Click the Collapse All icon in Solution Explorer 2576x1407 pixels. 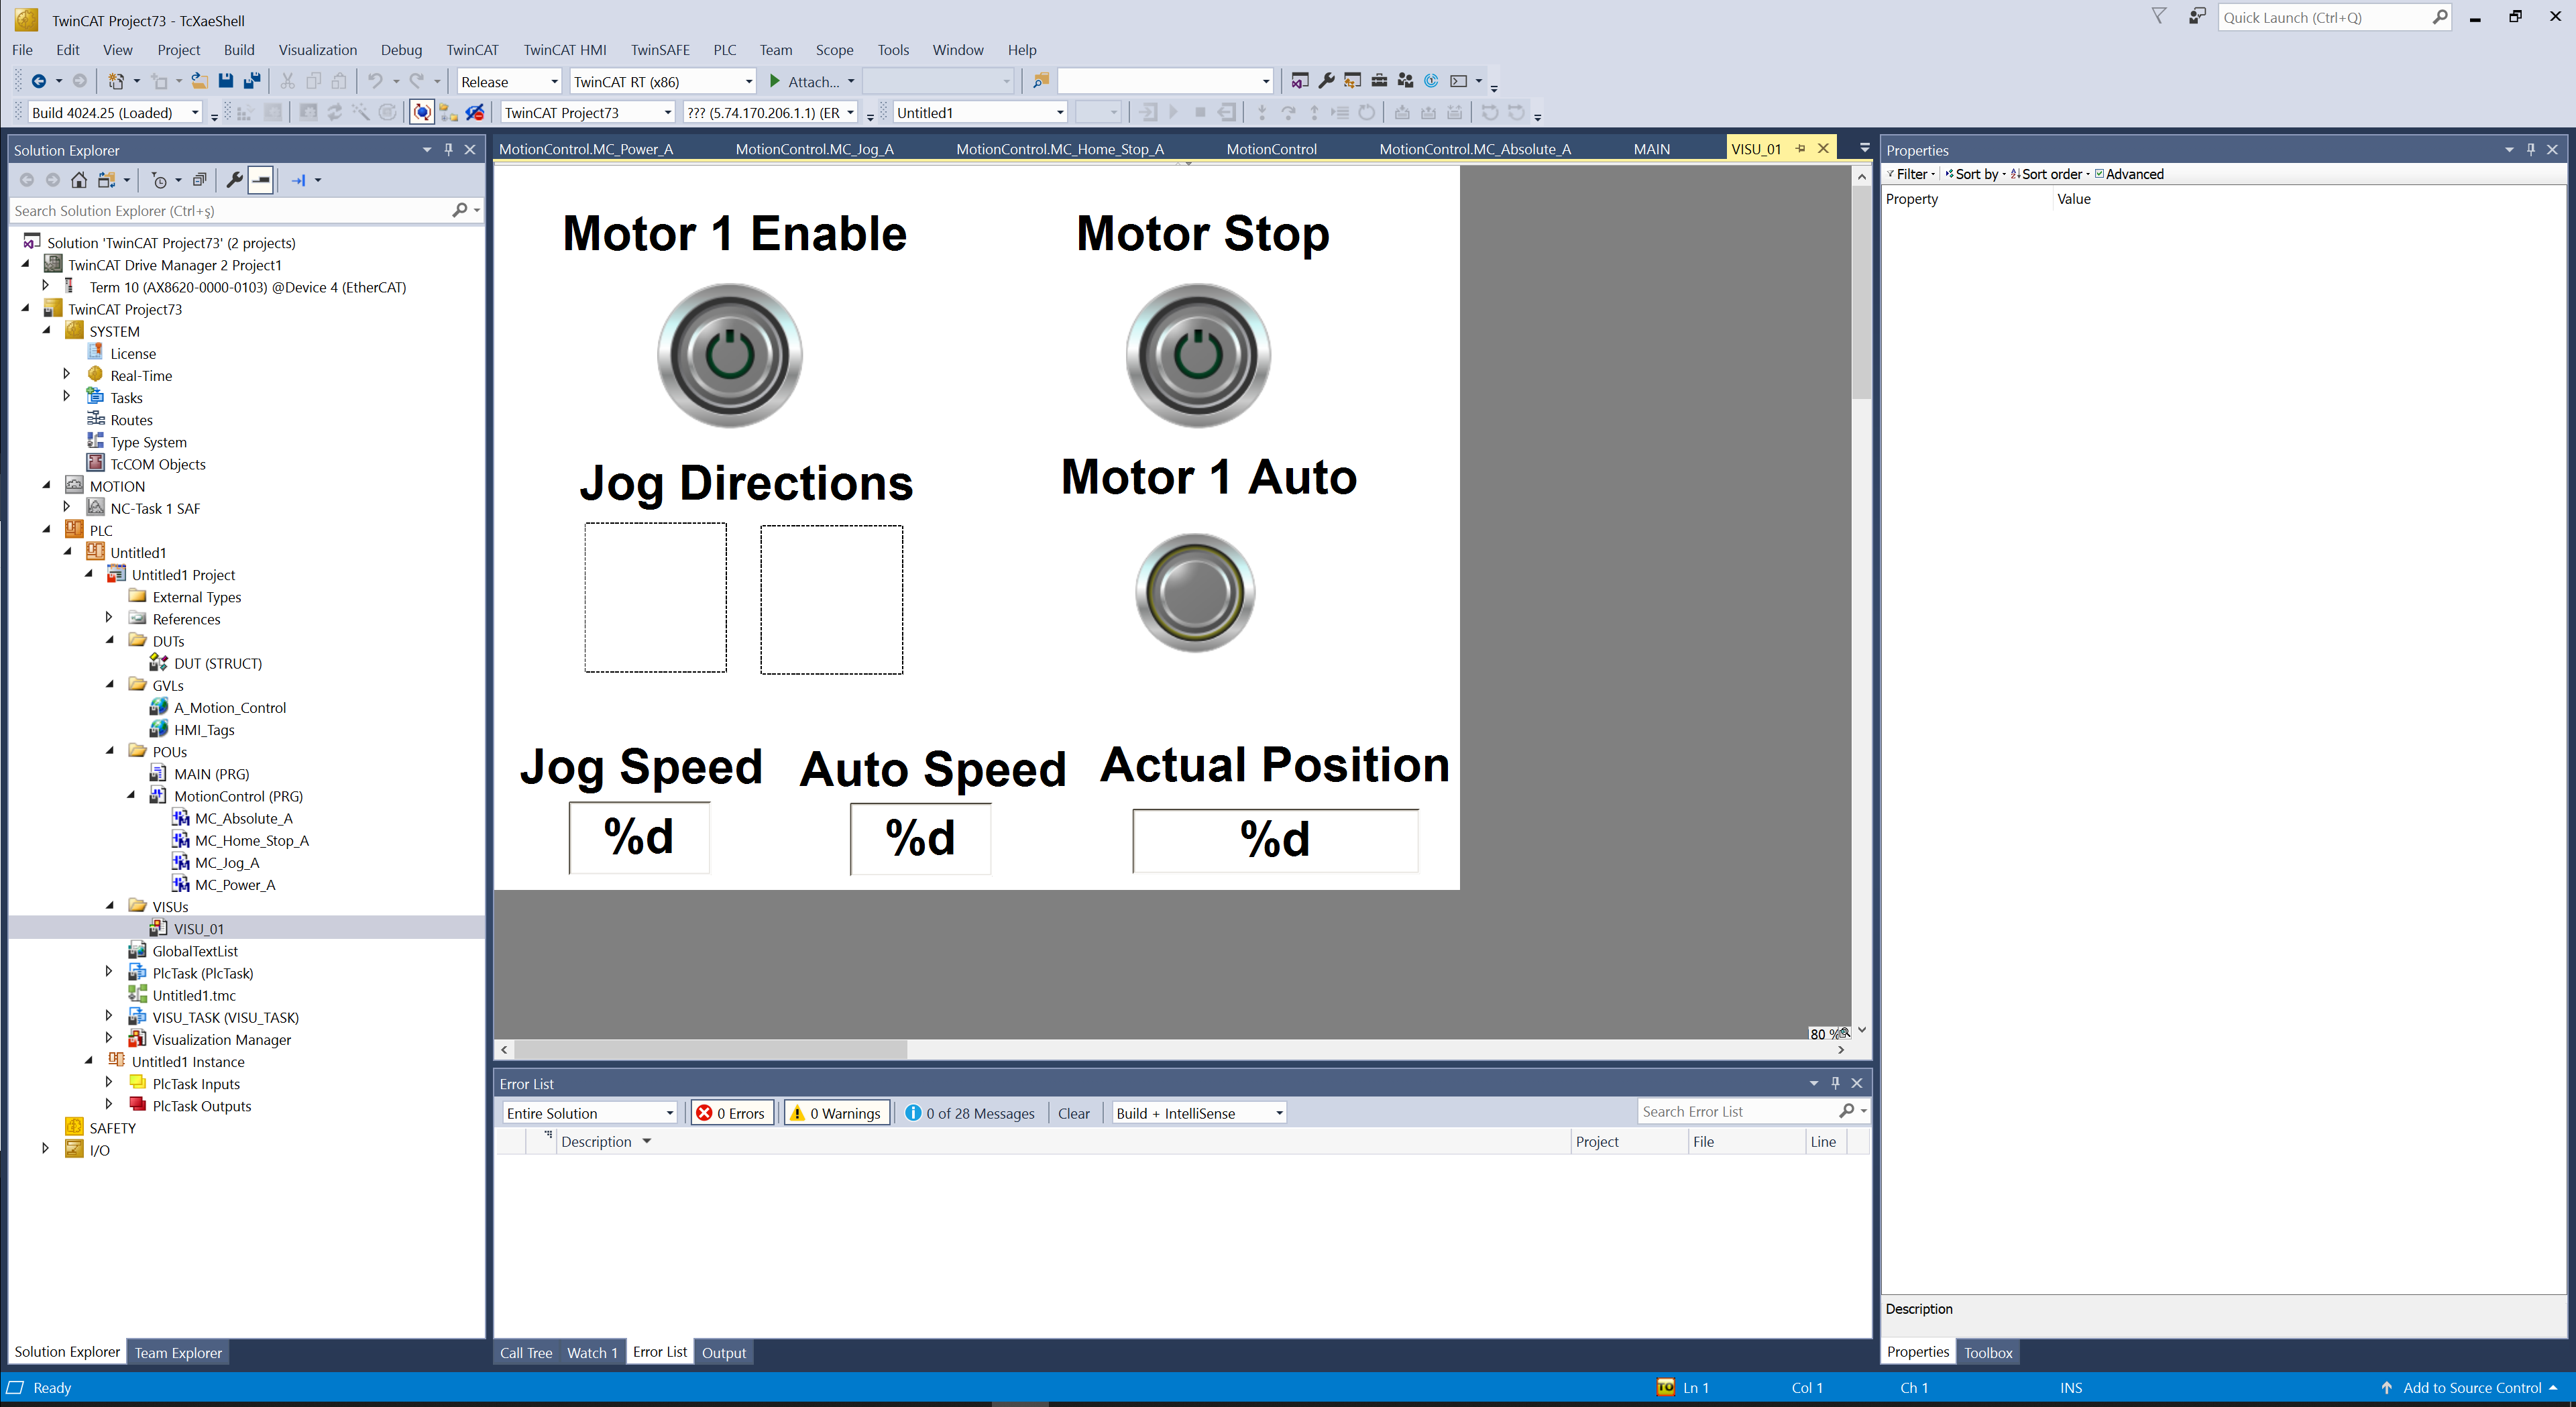[200, 180]
